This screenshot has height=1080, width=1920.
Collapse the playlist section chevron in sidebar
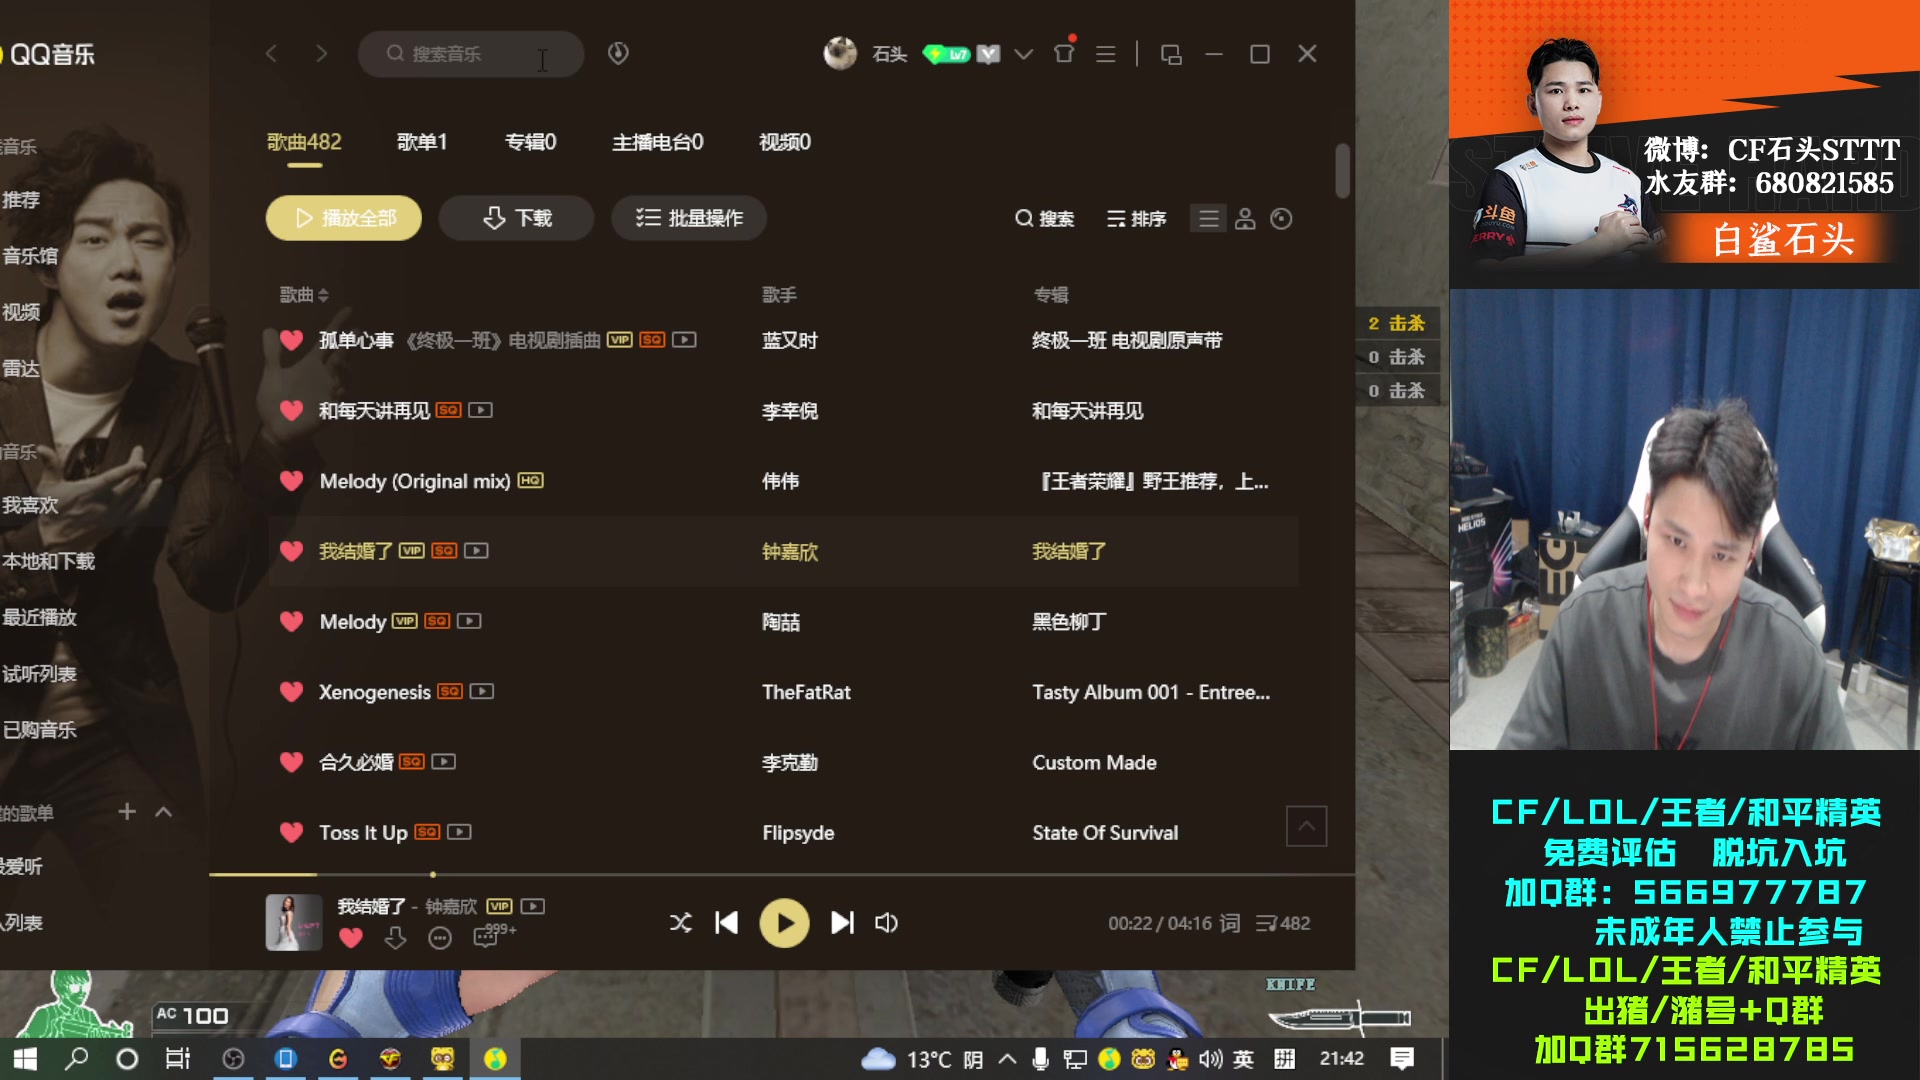pos(164,812)
